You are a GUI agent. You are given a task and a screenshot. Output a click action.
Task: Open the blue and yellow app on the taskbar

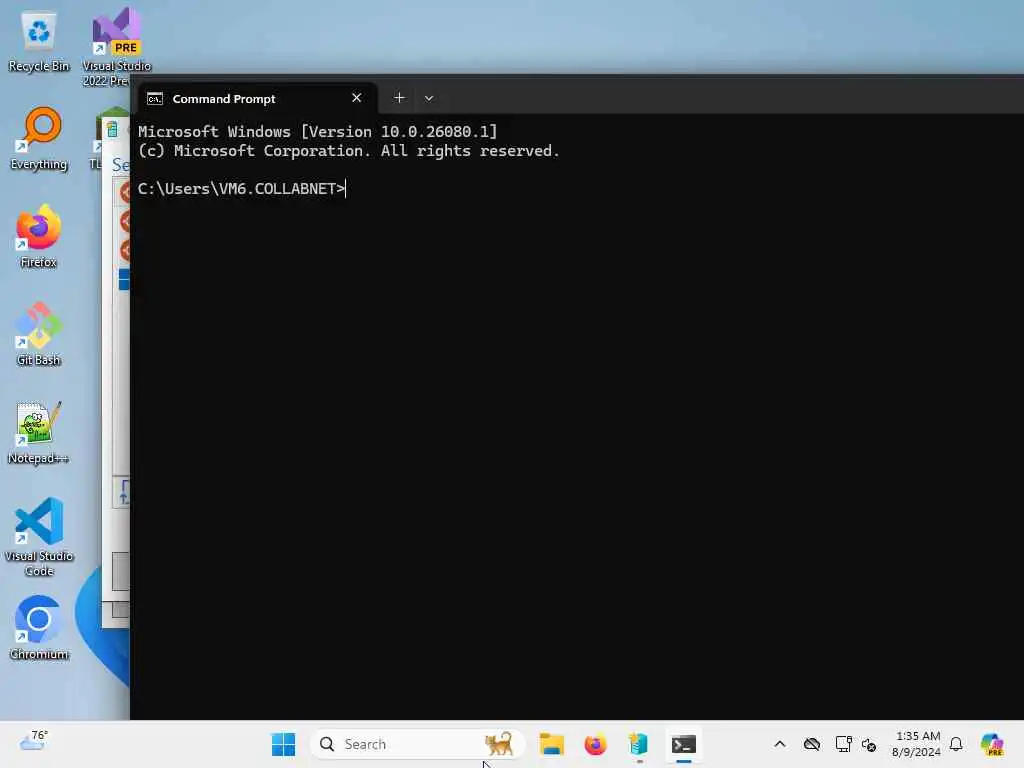[639, 744]
